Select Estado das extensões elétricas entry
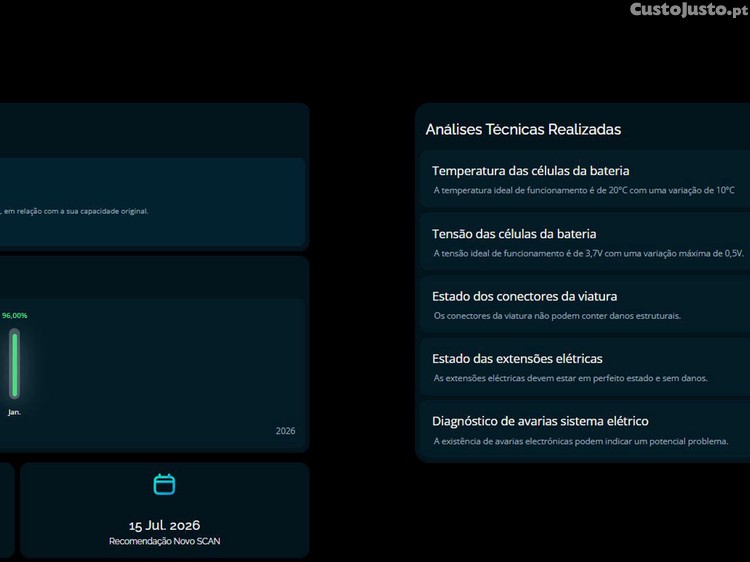Screen dimensions: 750x562 (x=517, y=359)
